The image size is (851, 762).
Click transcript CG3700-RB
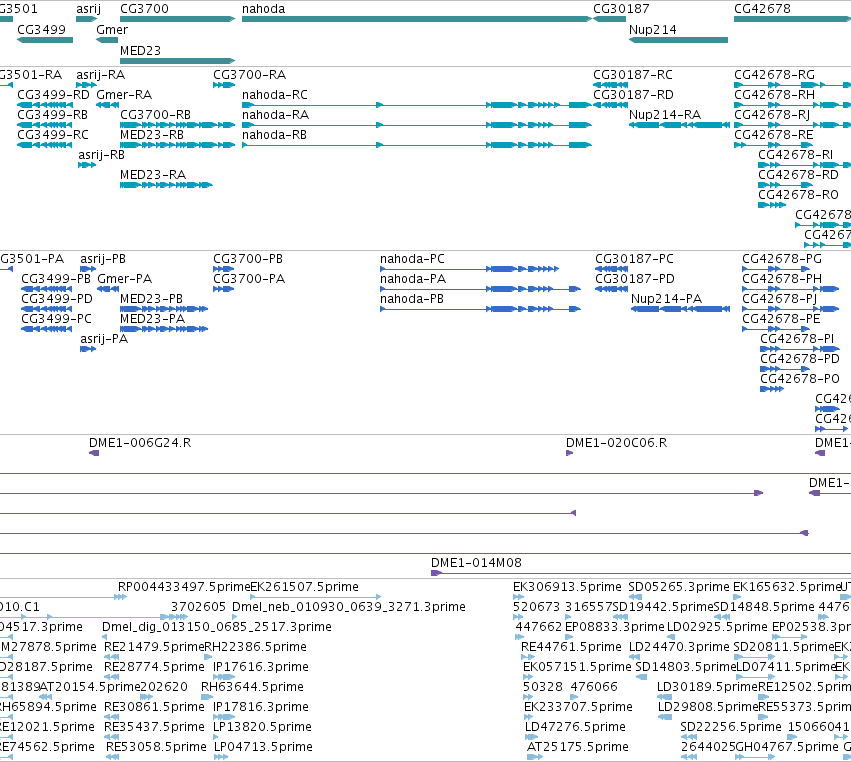click(x=177, y=125)
